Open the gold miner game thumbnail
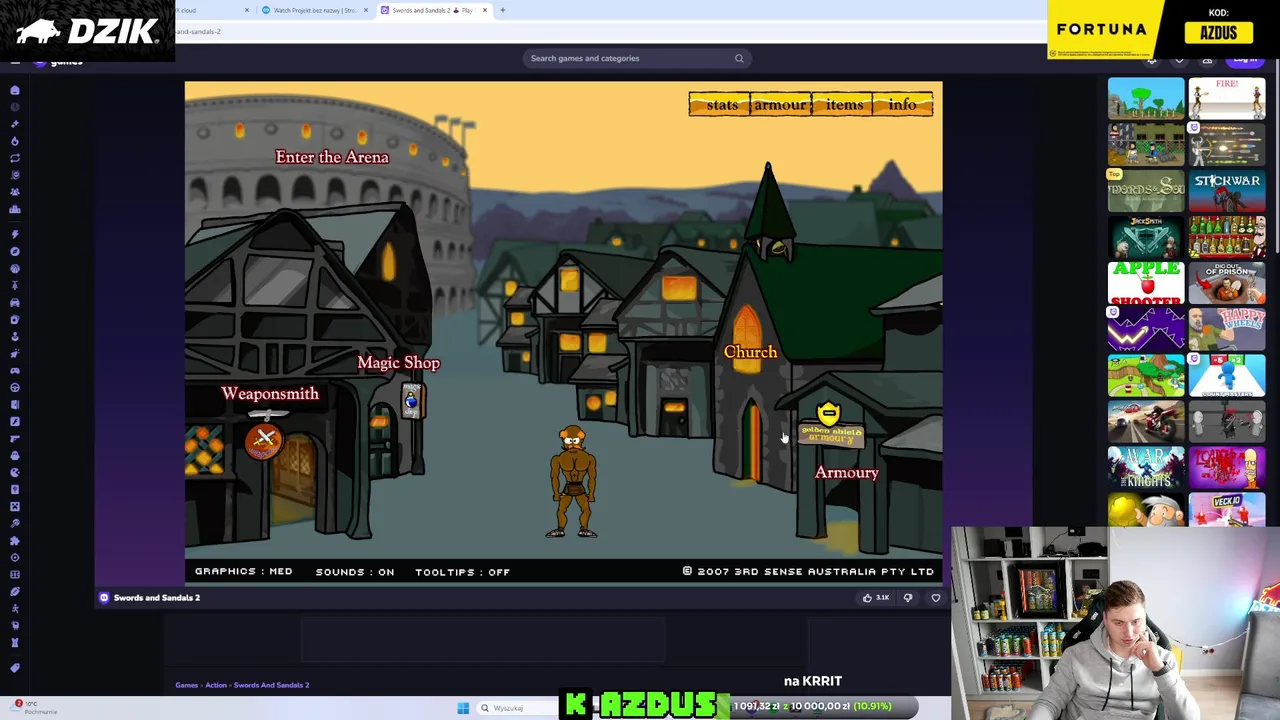1280x720 pixels. coord(1146,510)
